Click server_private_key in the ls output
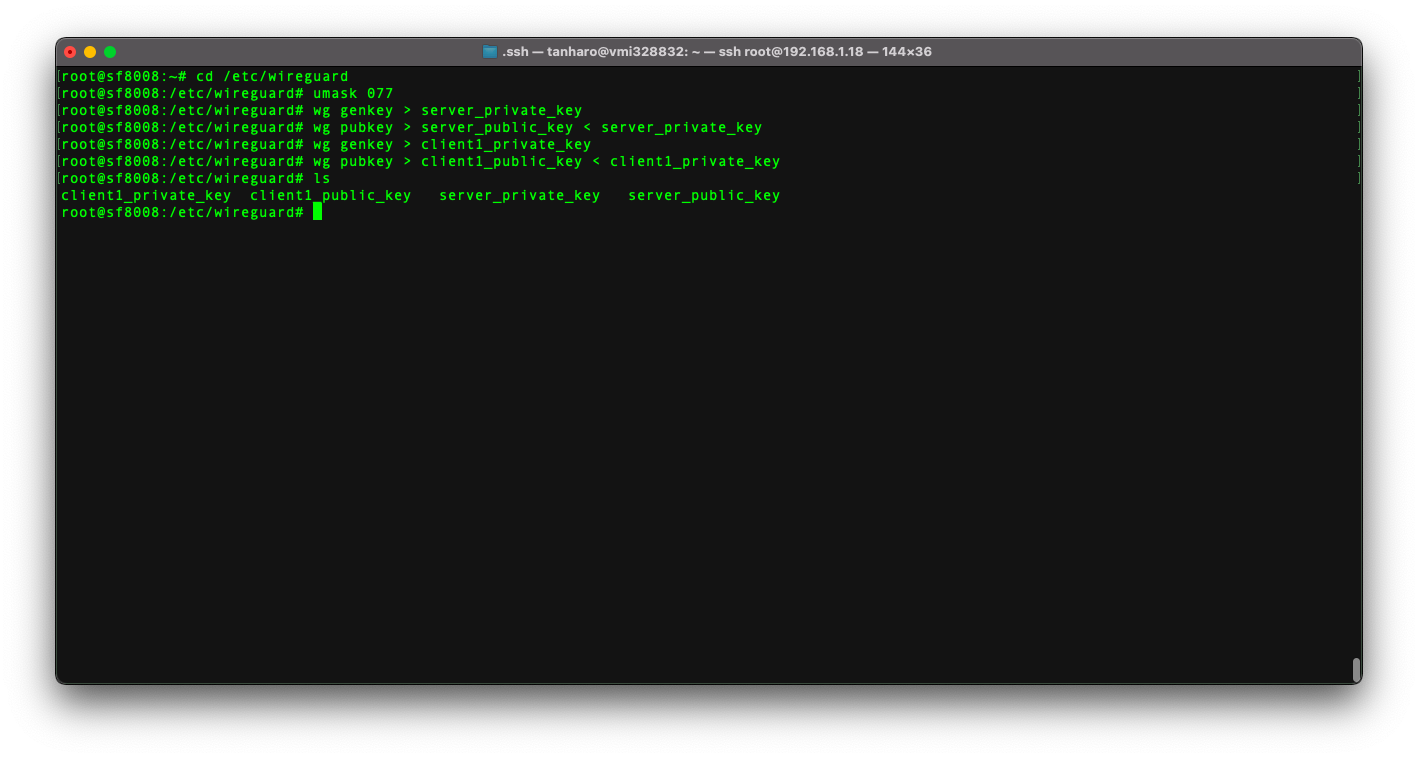Screen dimensions: 1418x758 click(519, 195)
